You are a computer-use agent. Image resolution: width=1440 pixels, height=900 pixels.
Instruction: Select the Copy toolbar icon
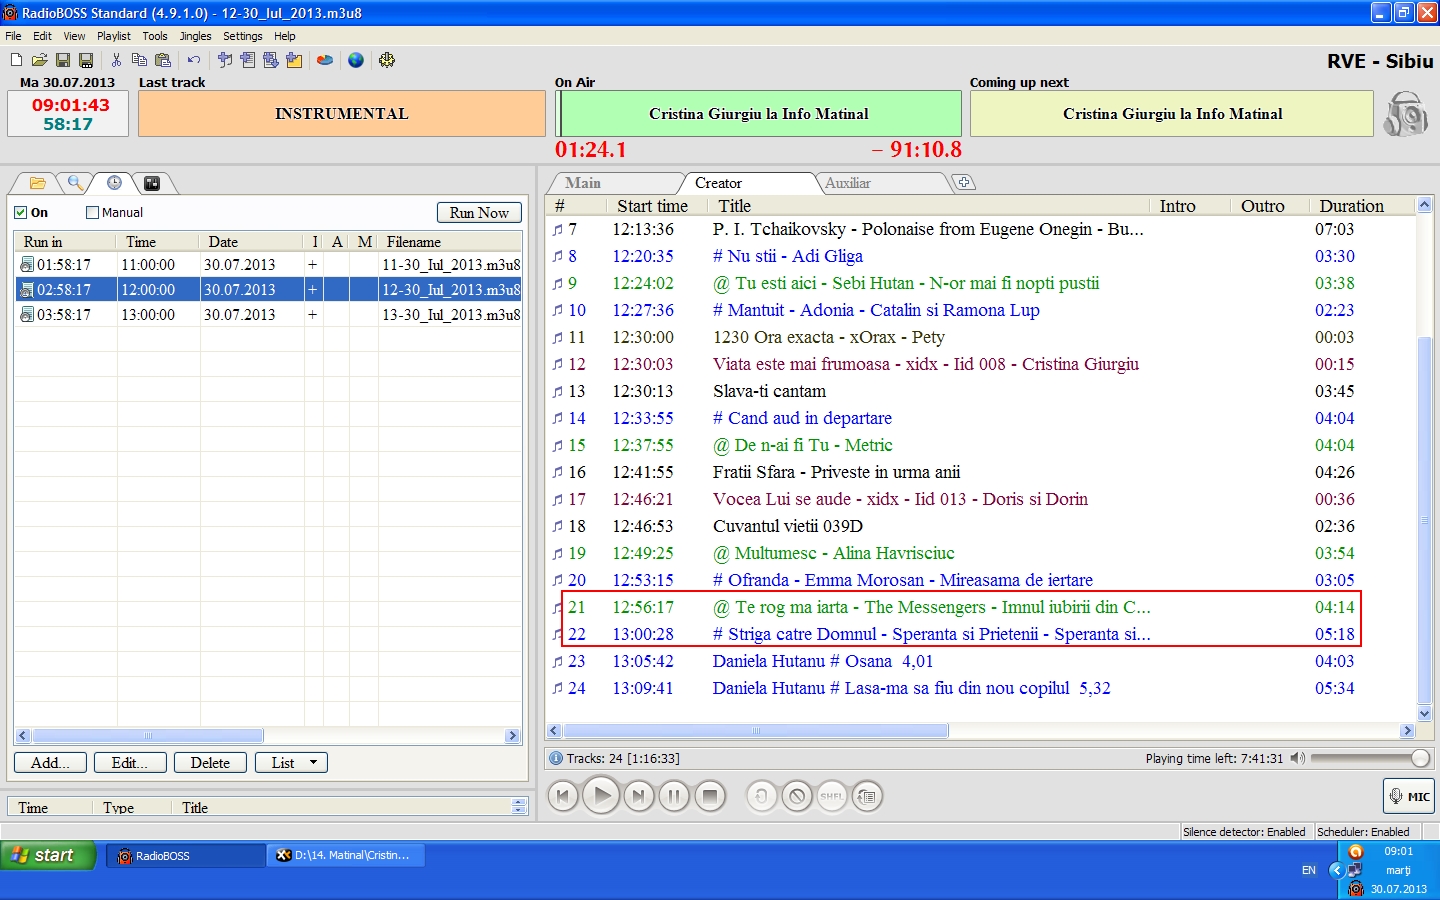click(139, 60)
